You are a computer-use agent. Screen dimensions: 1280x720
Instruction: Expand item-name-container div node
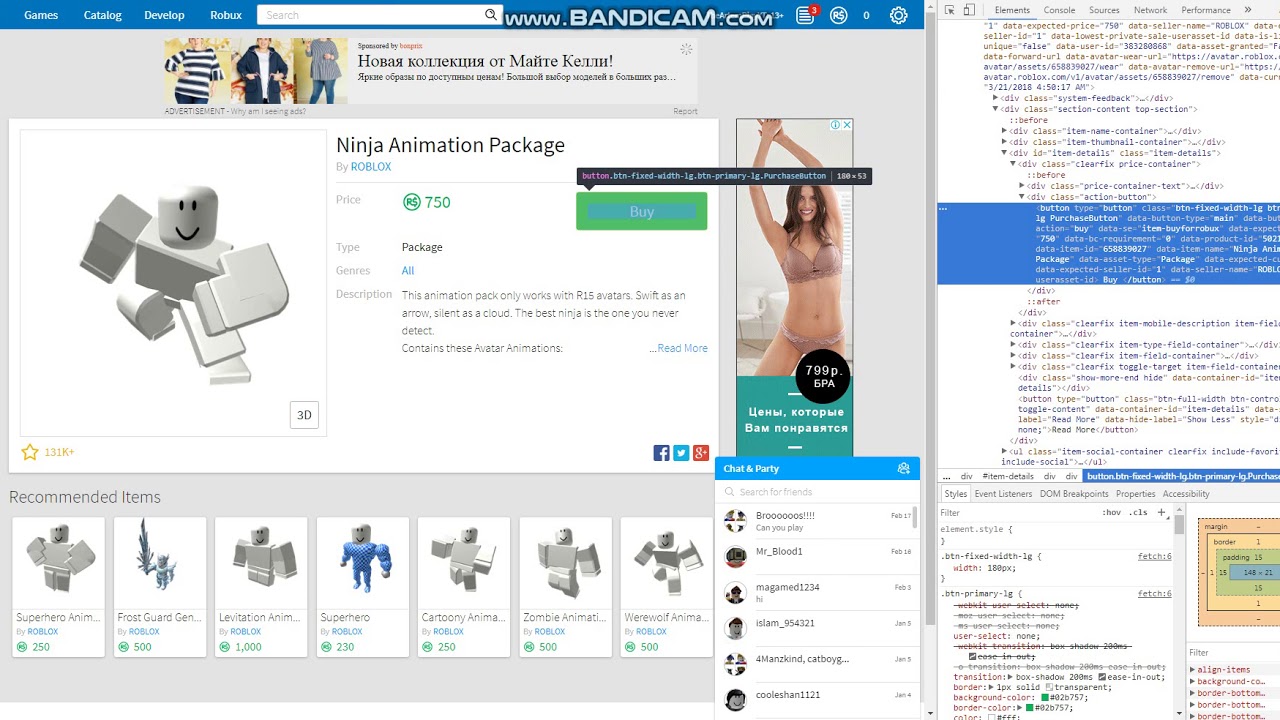(1004, 131)
